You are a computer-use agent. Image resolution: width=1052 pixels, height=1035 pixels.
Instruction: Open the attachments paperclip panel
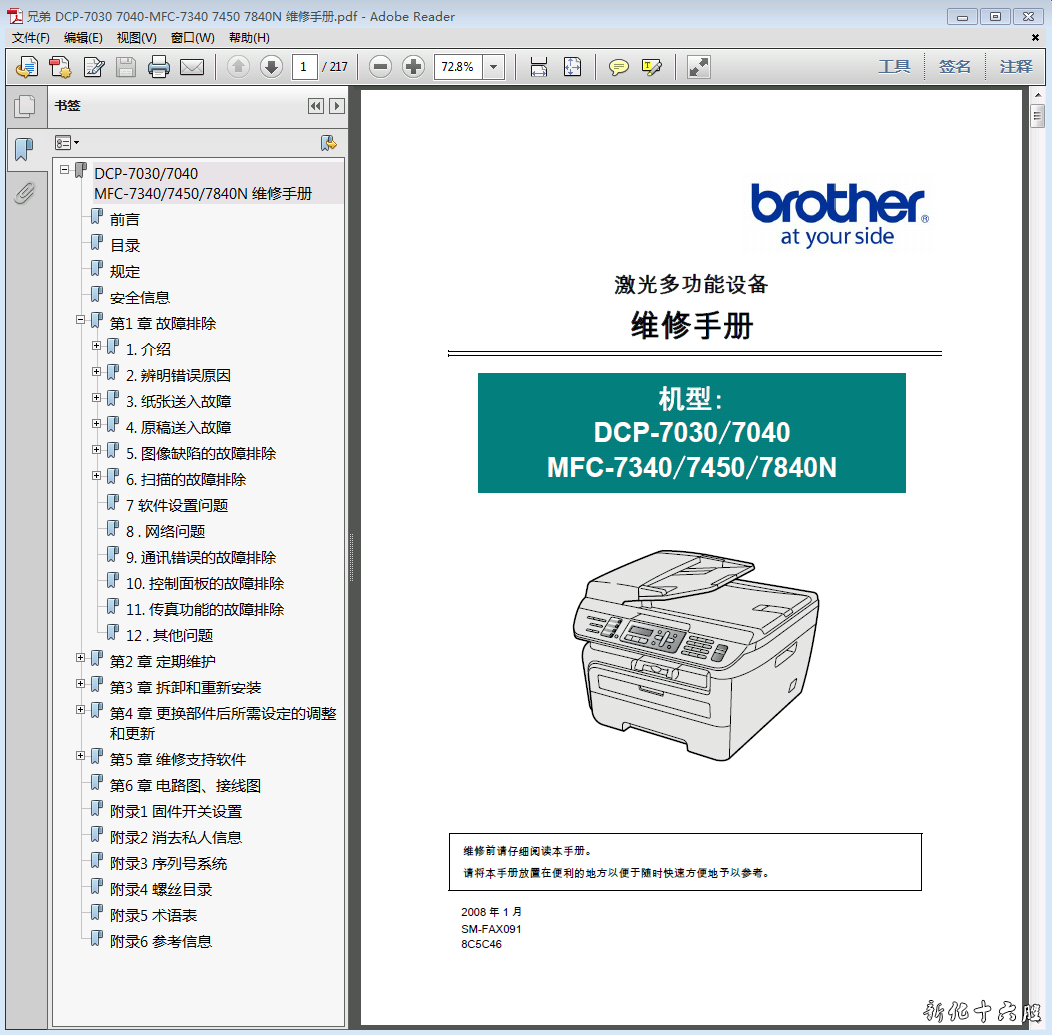[24, 193]
